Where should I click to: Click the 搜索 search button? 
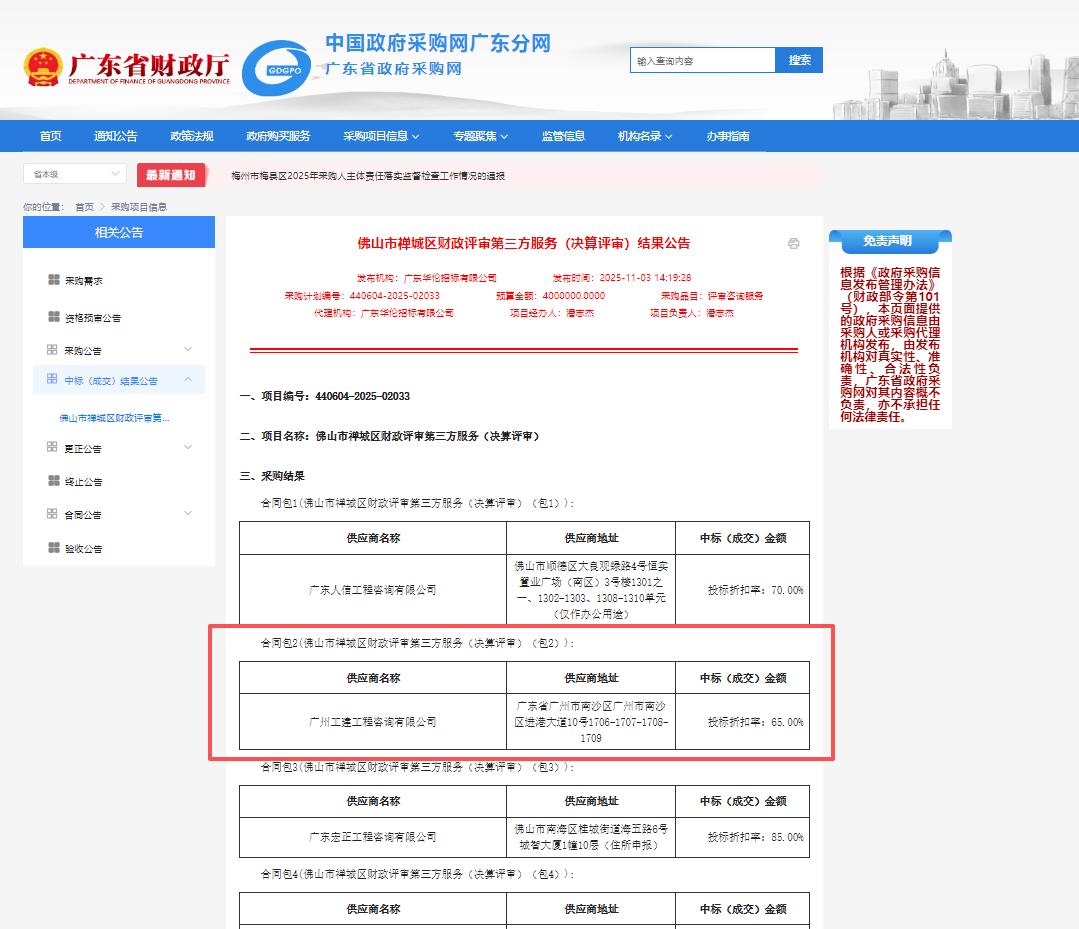point(799,60)
